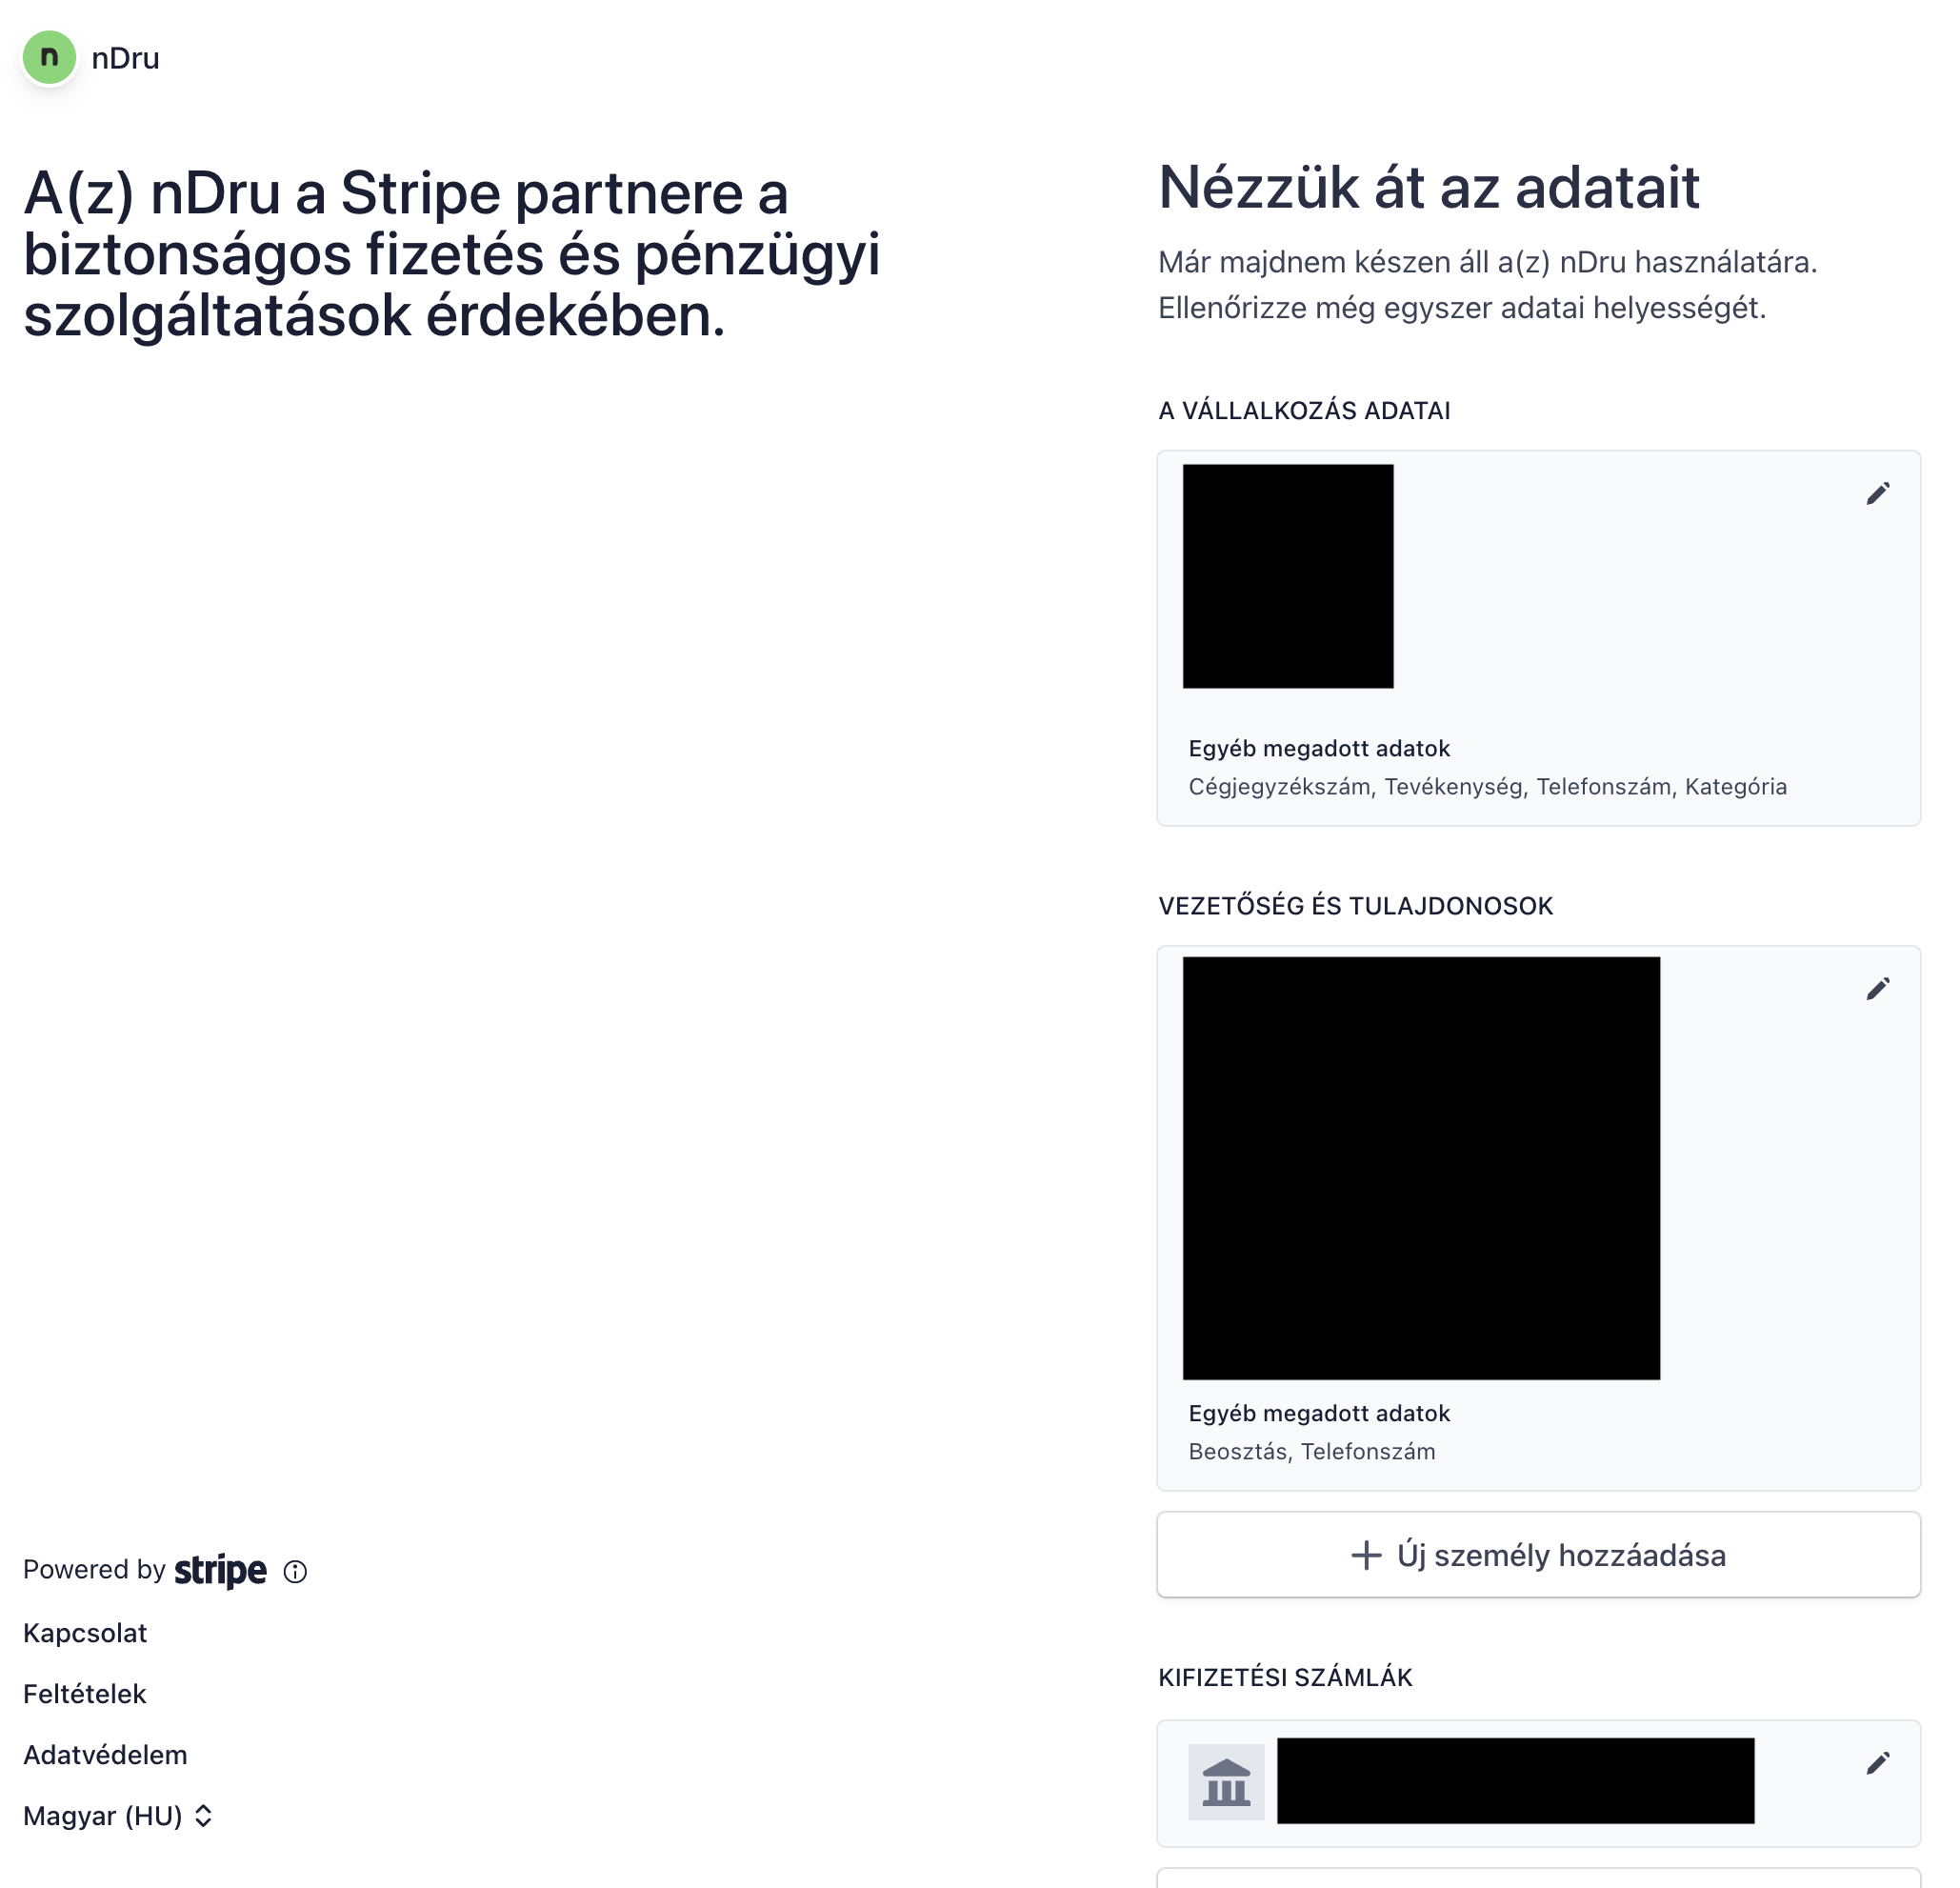The image size is (1960, 1888).
Task: Click Egyéb megadott adatok under business details
Action: [x=1319, y=748]
